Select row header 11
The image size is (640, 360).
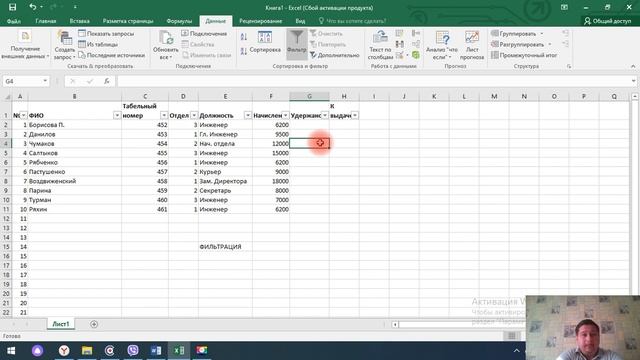[6, 209]
